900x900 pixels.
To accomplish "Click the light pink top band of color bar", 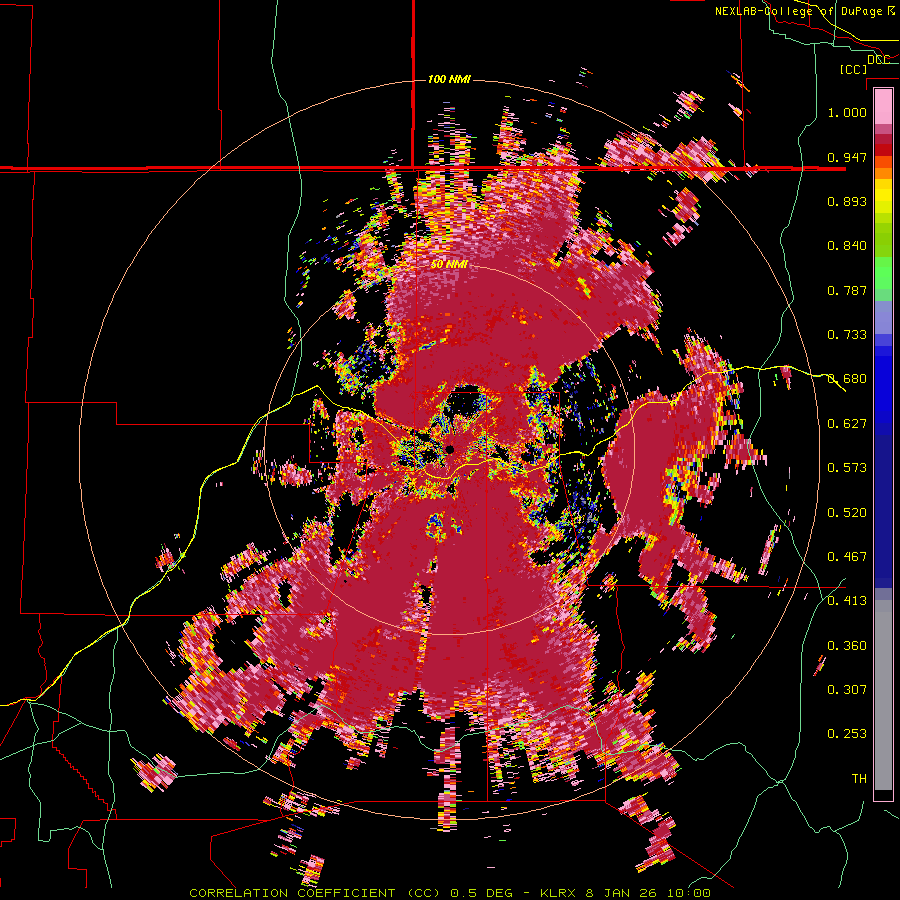I will [x=883, y=106].
